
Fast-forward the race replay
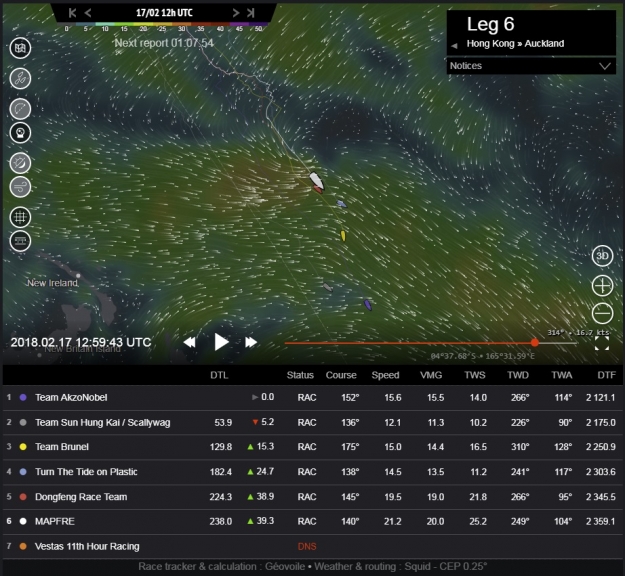[251, 342]
